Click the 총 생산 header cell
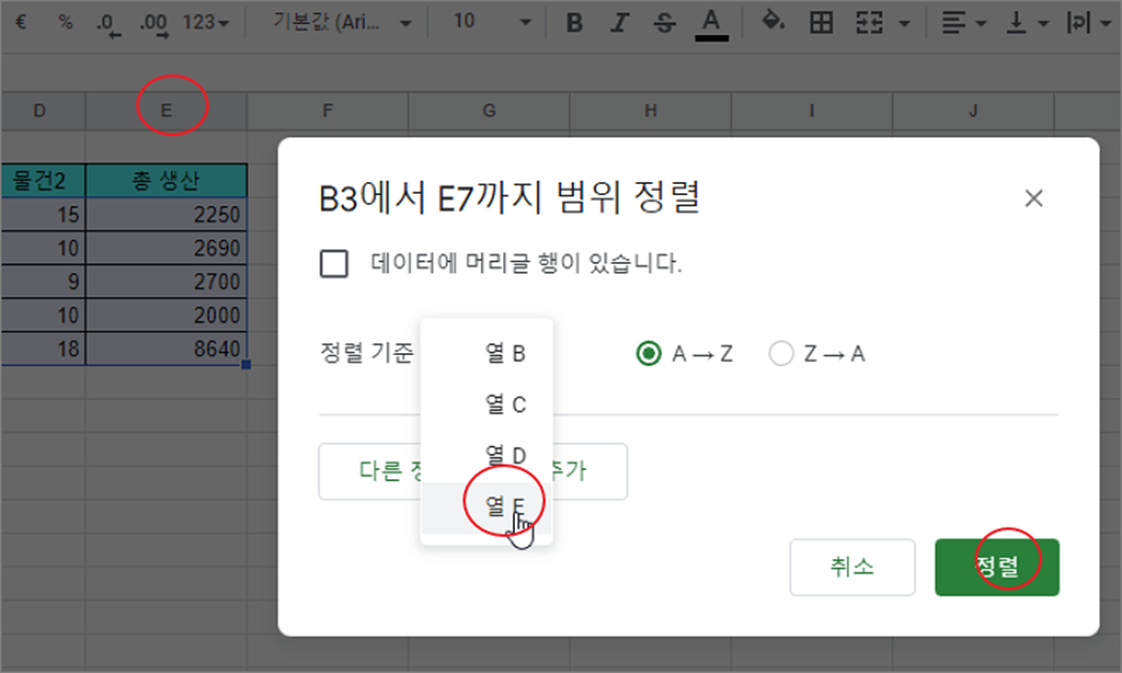Viewport: 1122px width, 673px height. click(166, 180)
